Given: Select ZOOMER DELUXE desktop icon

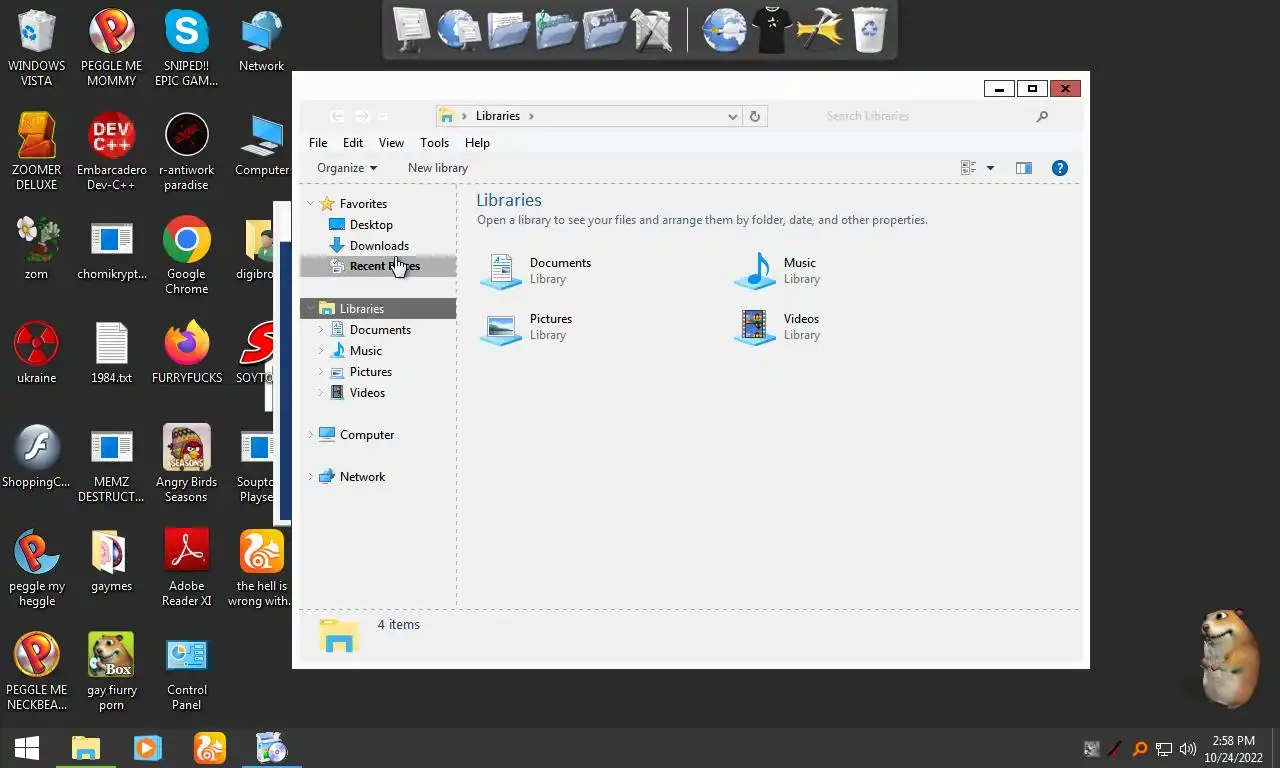Looking at the screenshot, I should click(37, 152).
